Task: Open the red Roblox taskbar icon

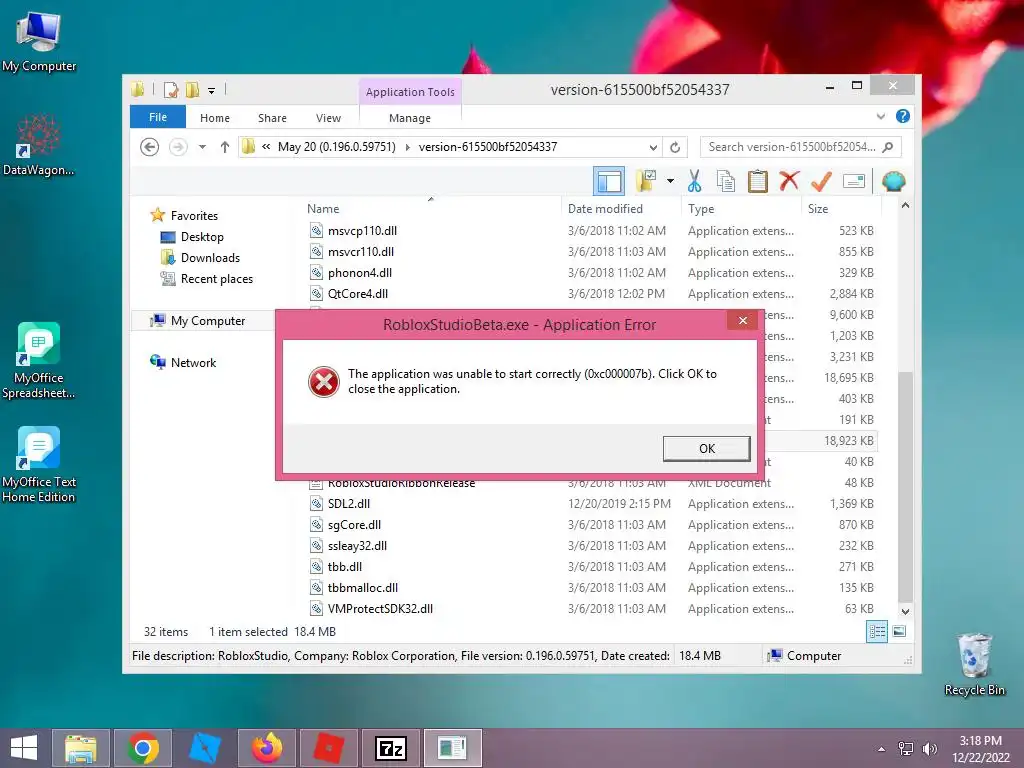Action: pyautogui.click(x=329, y=748)
